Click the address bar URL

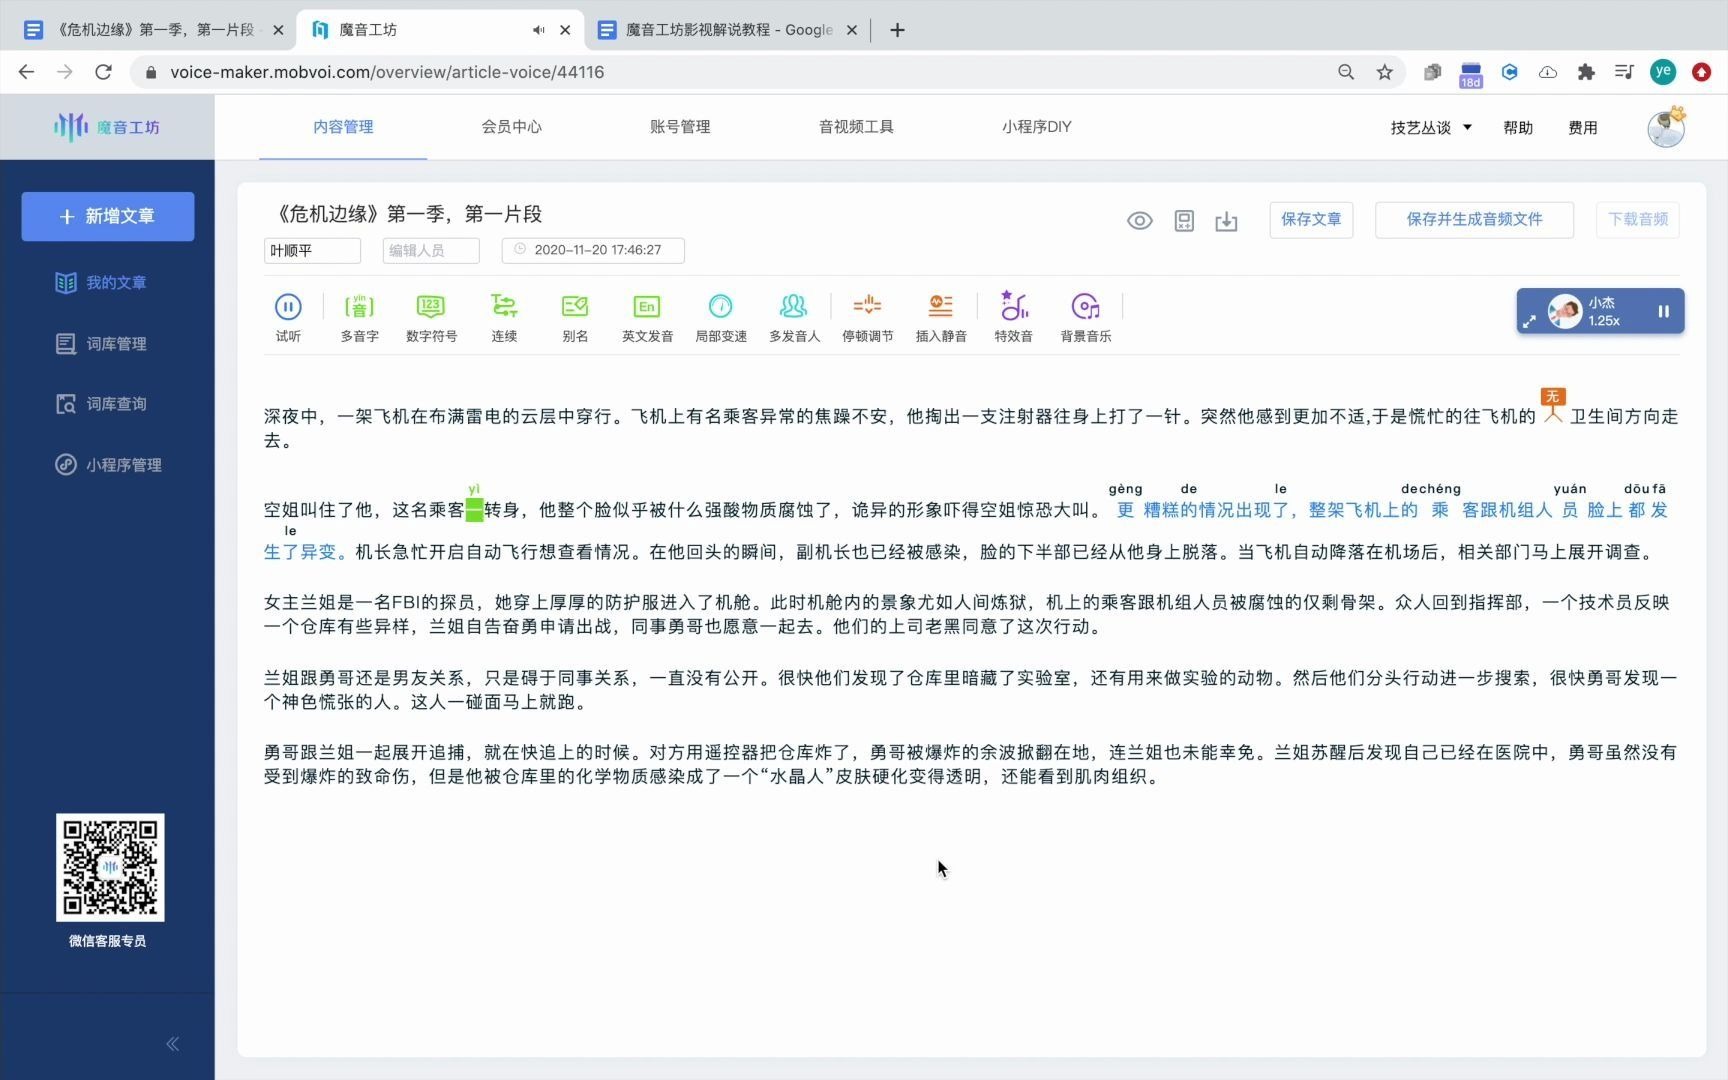pos(387,72)
